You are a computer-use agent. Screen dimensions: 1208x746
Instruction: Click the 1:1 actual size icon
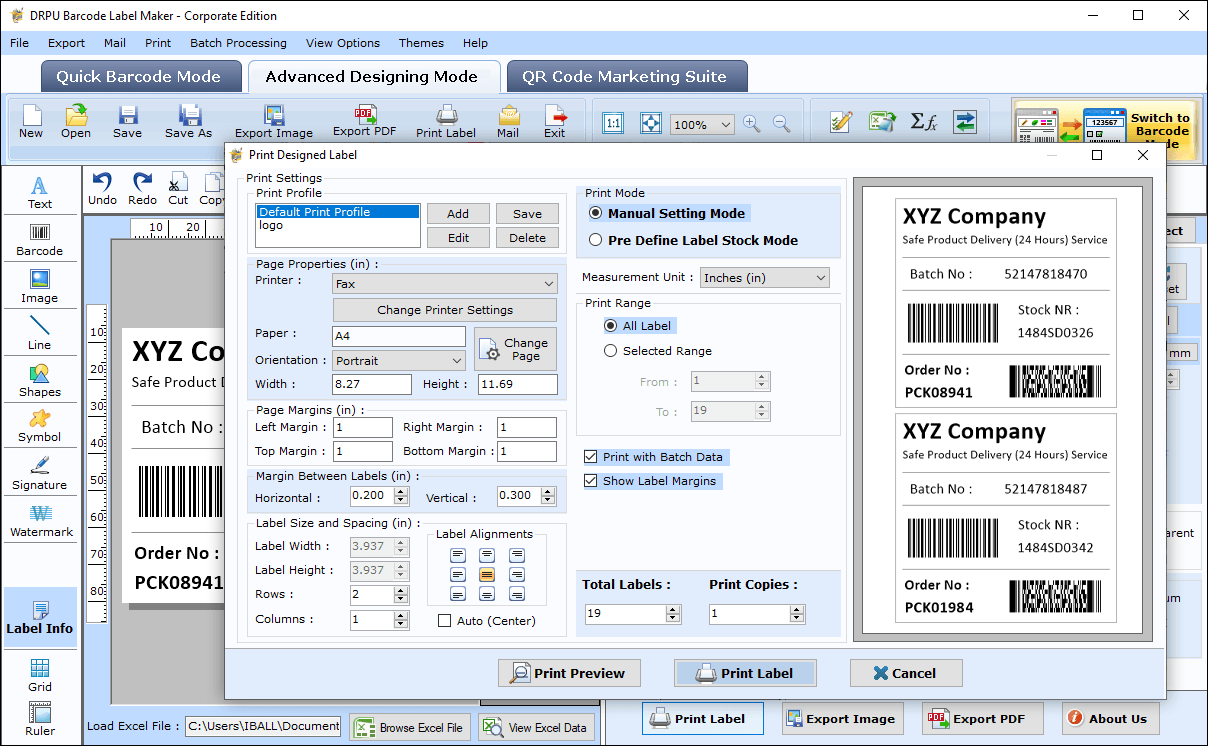pyautogui.click(x=613, y=124)
